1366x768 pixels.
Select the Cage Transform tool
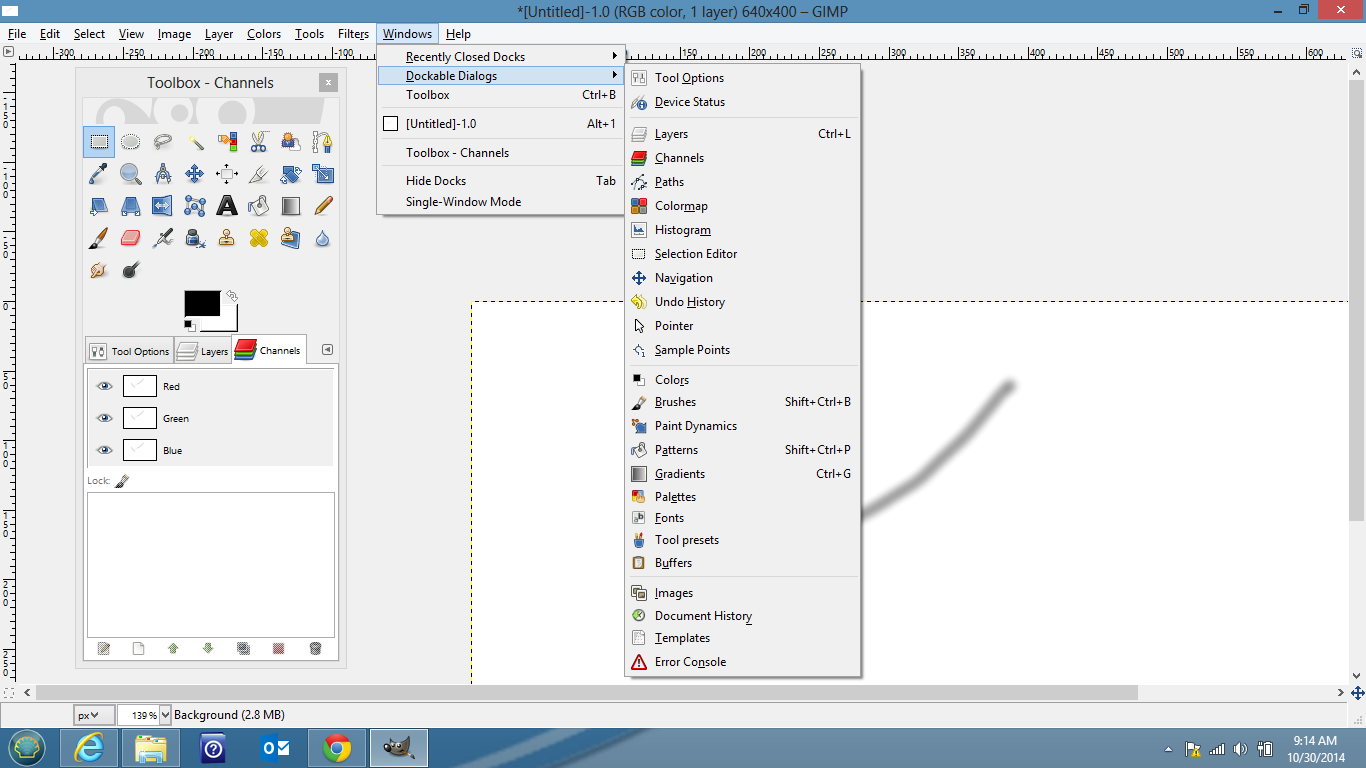coord(195,206)
